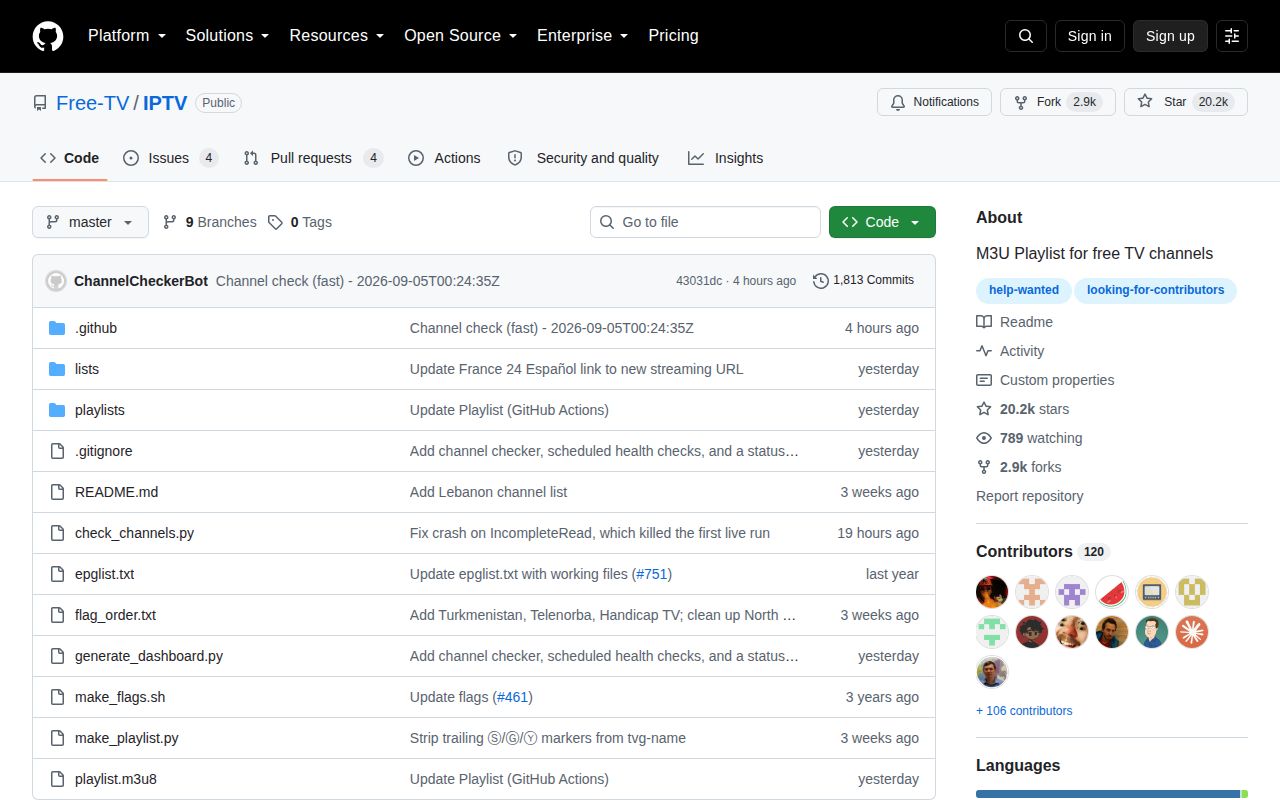Screen dimensions: 1280x800
Task: Open the flag_order.txt file
Action: pos(115,615)
